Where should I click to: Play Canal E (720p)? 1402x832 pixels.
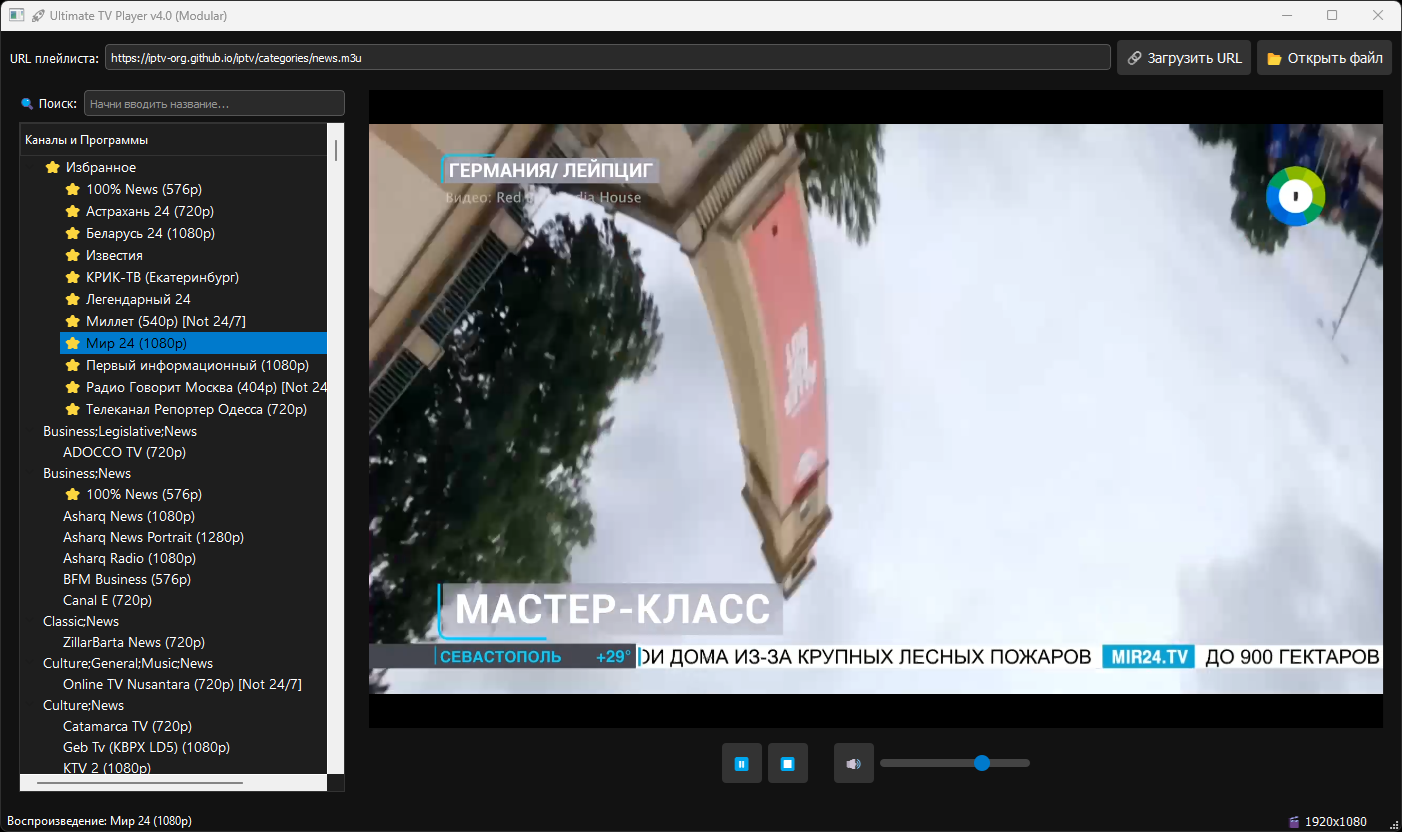108,600
